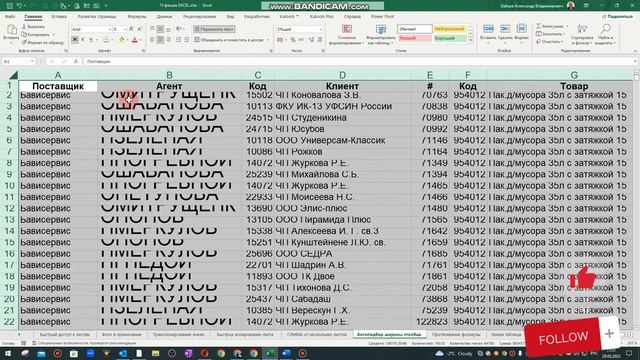
Task: Toggle align right
Action: [x=168, y=40]
